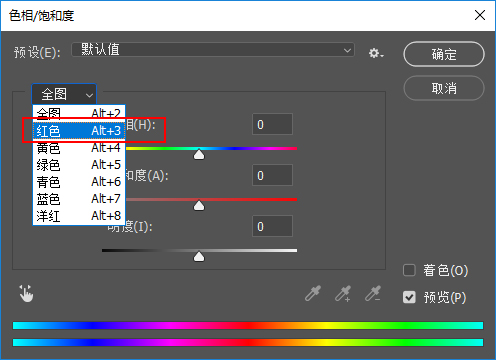This screenshot has width=496, height=360.
Task: Choose 红色 from the channel list
Action: pos(79,131)
